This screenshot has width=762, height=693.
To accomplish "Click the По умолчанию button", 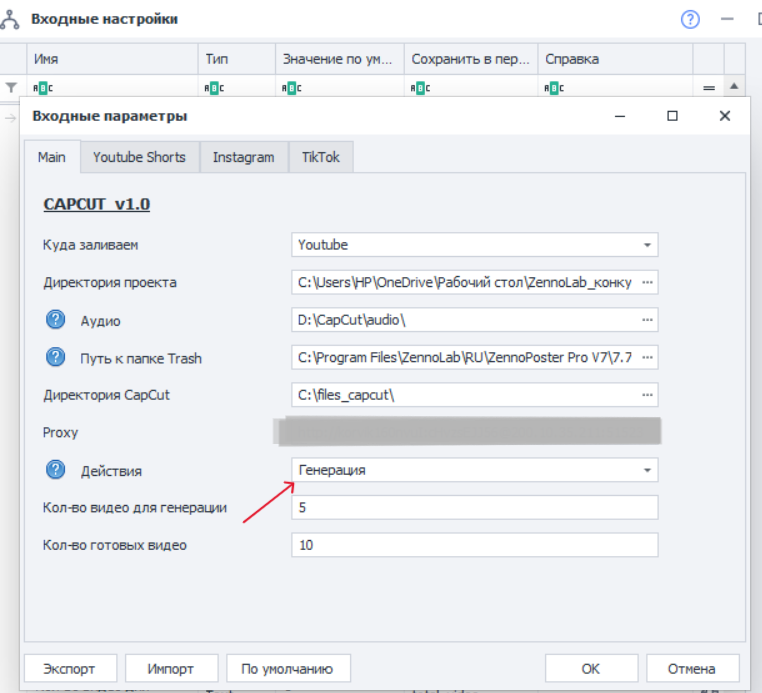I will pyautogui.click(x=288, y=668).
